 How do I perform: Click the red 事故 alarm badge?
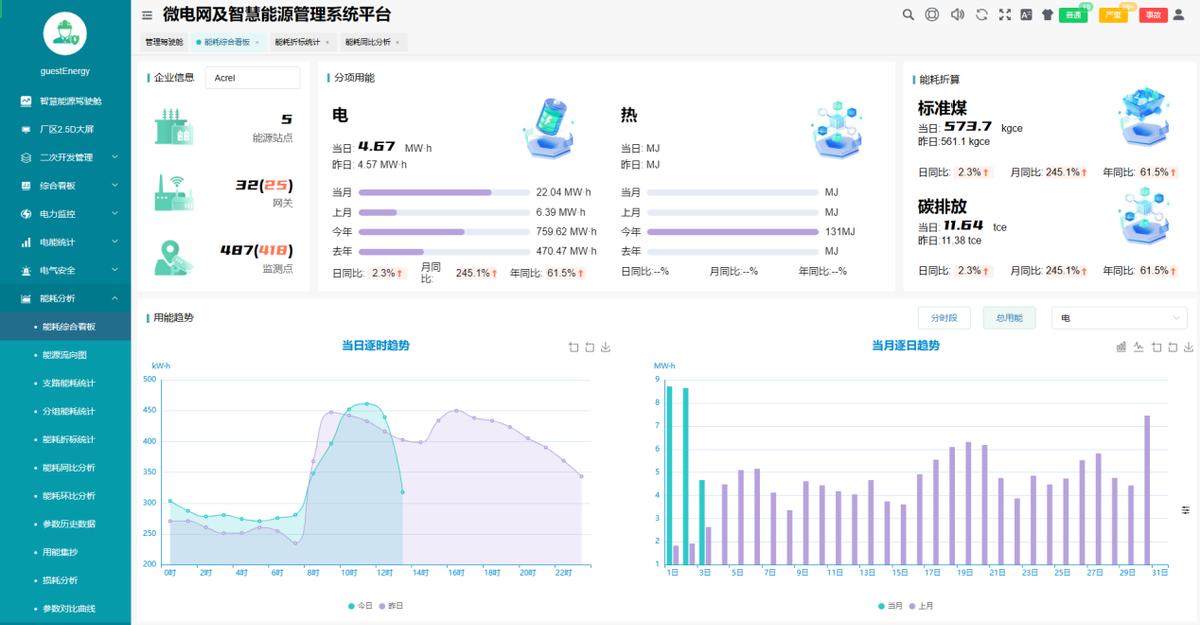point(1153,15)
